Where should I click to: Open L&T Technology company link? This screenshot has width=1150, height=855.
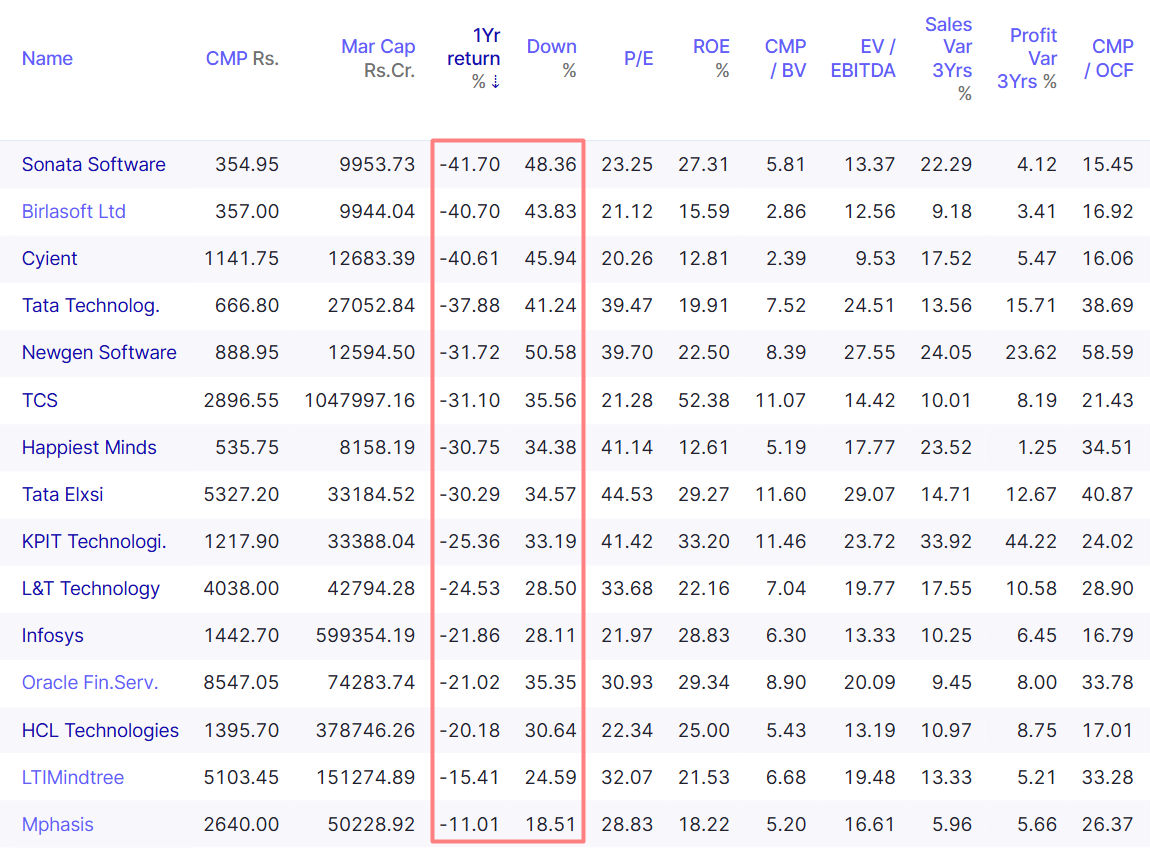pos(91,588)
